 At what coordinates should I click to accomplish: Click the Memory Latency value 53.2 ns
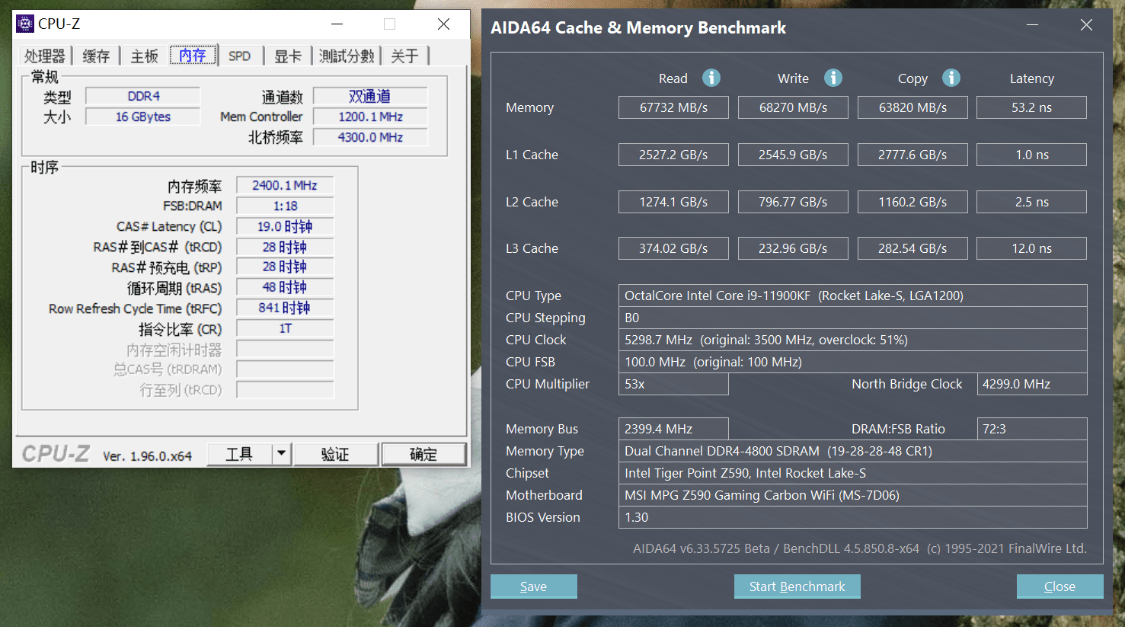[x=1032, y=108]
